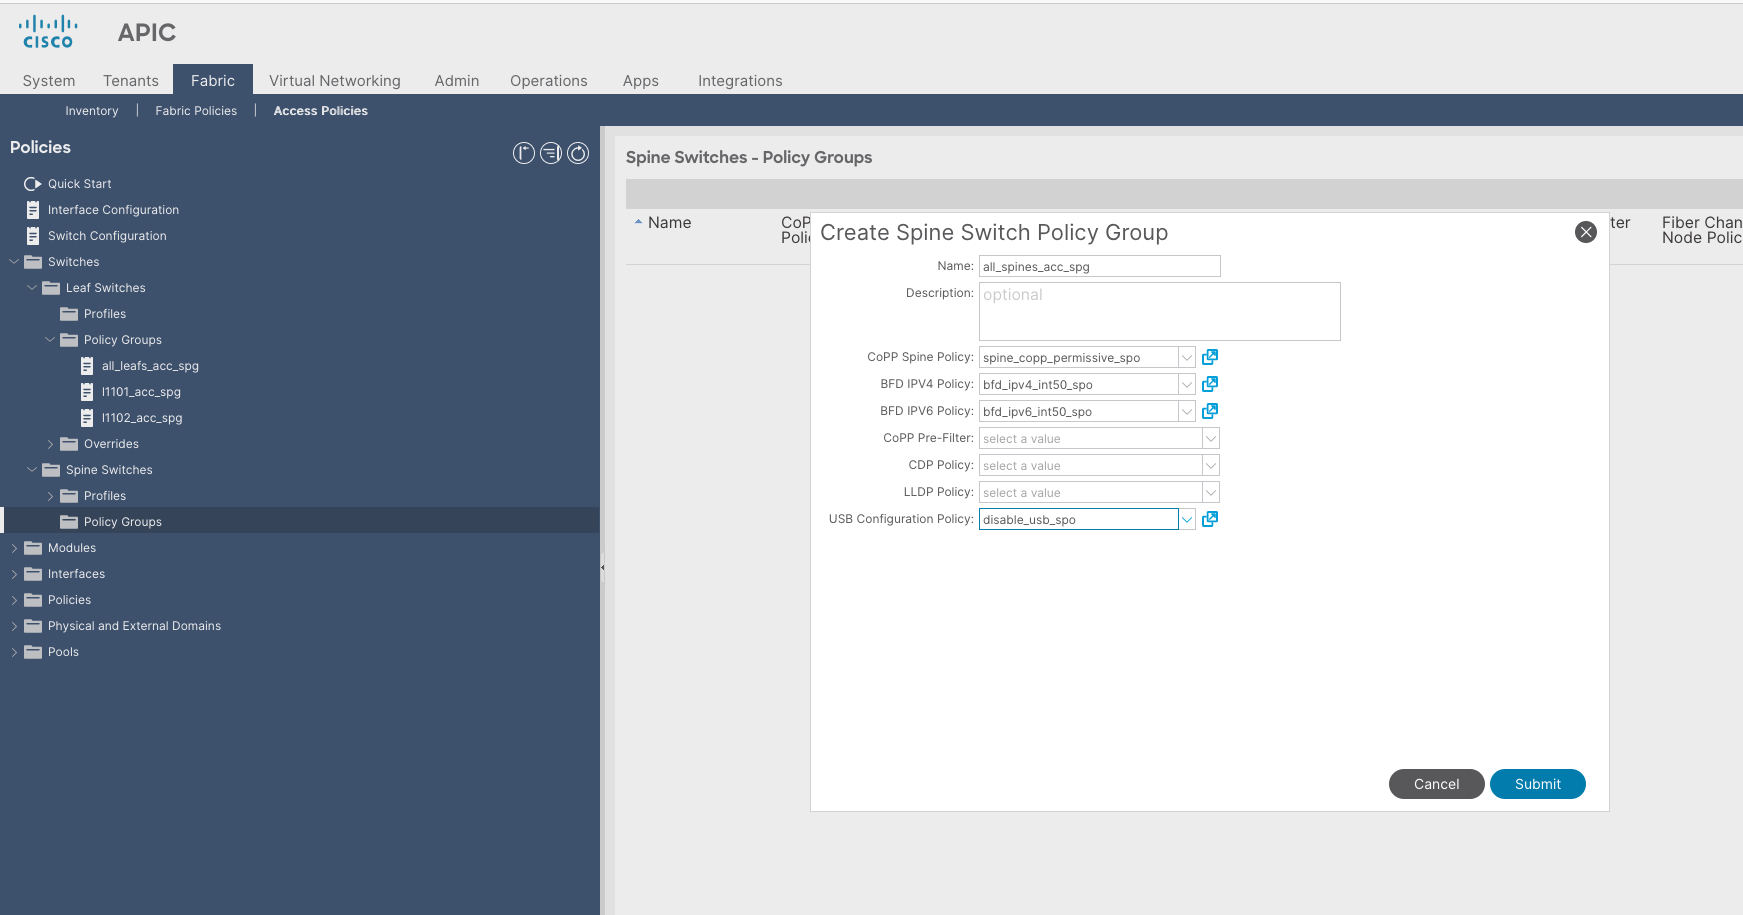This screenshot has width=1743, height=915.
Task: Close the Create Spine Switch Policy Group dialog
Action: pos(1586,232)
